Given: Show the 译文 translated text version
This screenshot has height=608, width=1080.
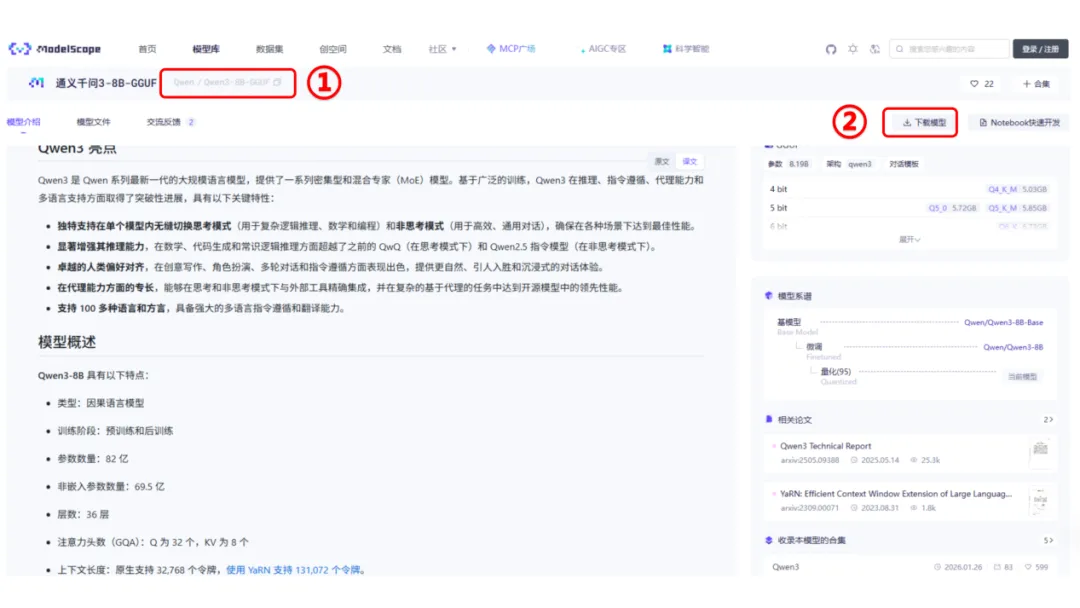Looking at the screenshot, I should coord(689,161).
